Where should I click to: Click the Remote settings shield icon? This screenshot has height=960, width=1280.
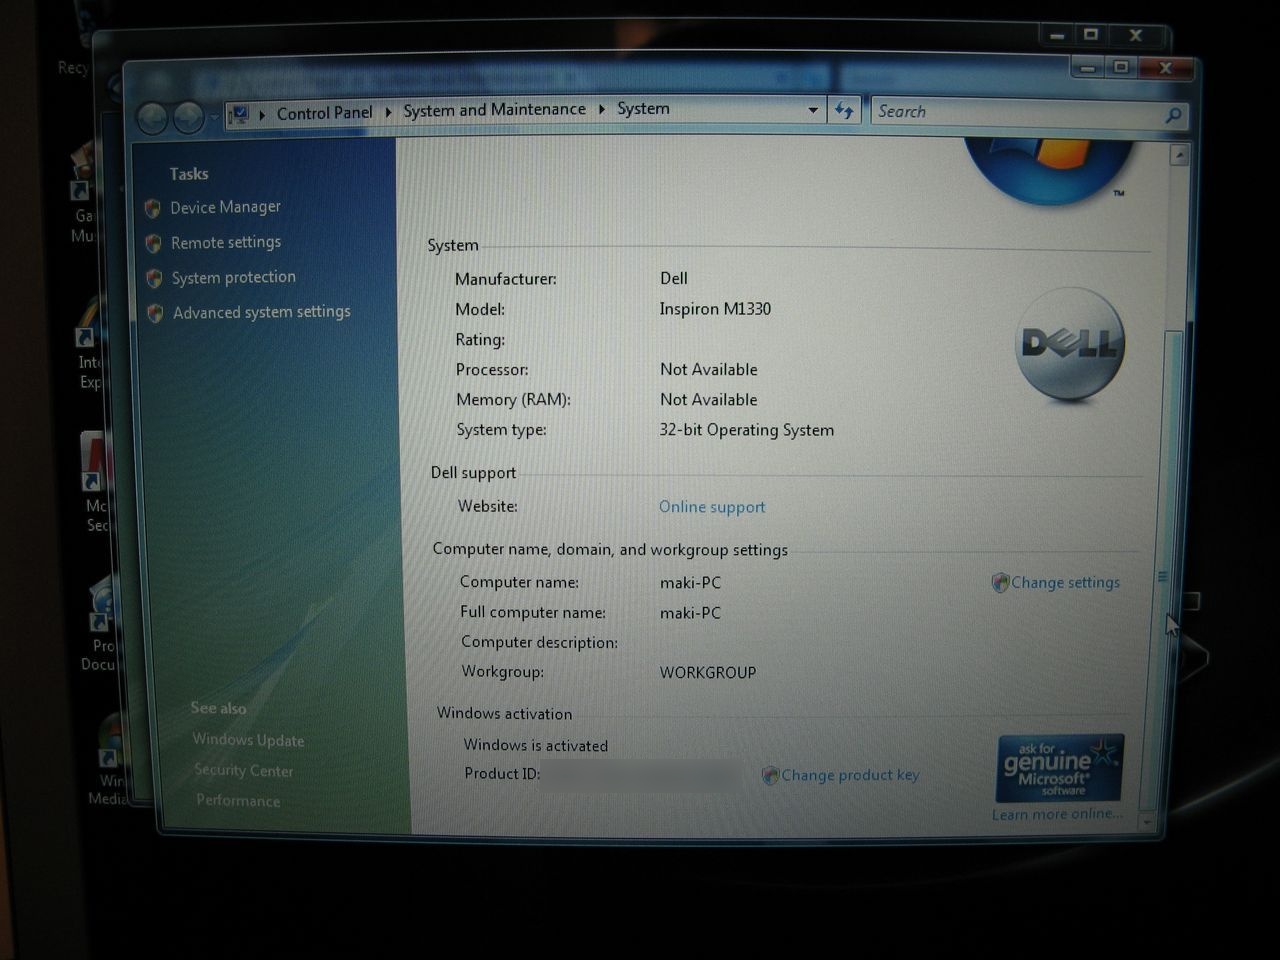pos(154,243)
